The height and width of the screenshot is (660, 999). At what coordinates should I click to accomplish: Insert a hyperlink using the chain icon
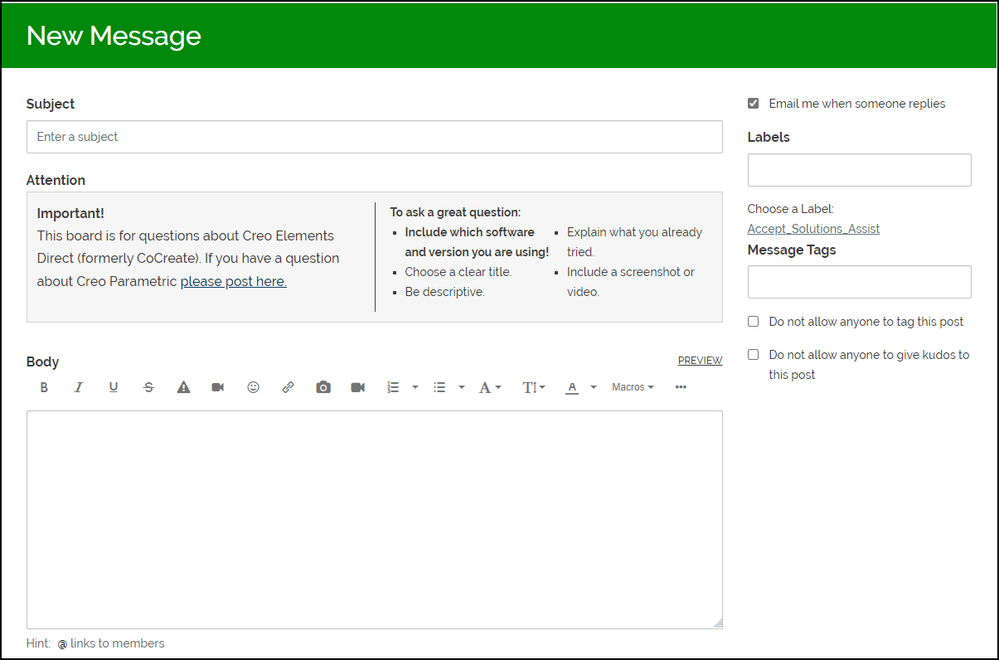(288, 387)
